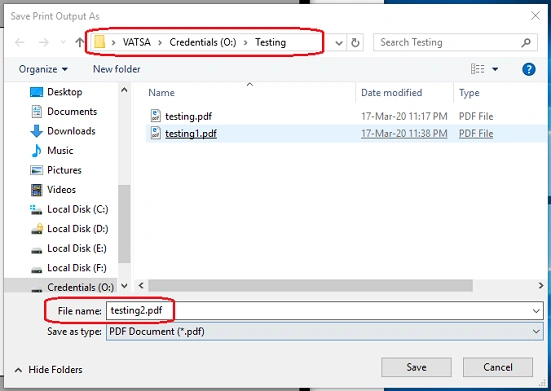
Task: Click the Save button
Action: click(416, 367)
